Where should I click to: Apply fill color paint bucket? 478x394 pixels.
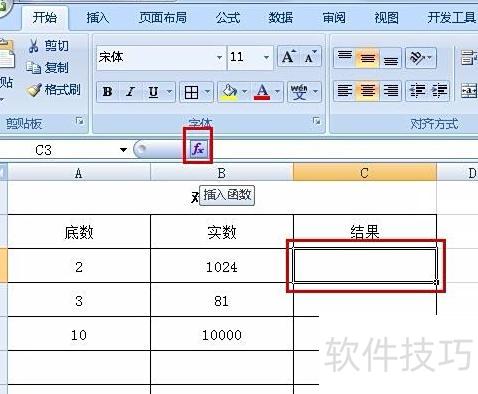(229, 92)
